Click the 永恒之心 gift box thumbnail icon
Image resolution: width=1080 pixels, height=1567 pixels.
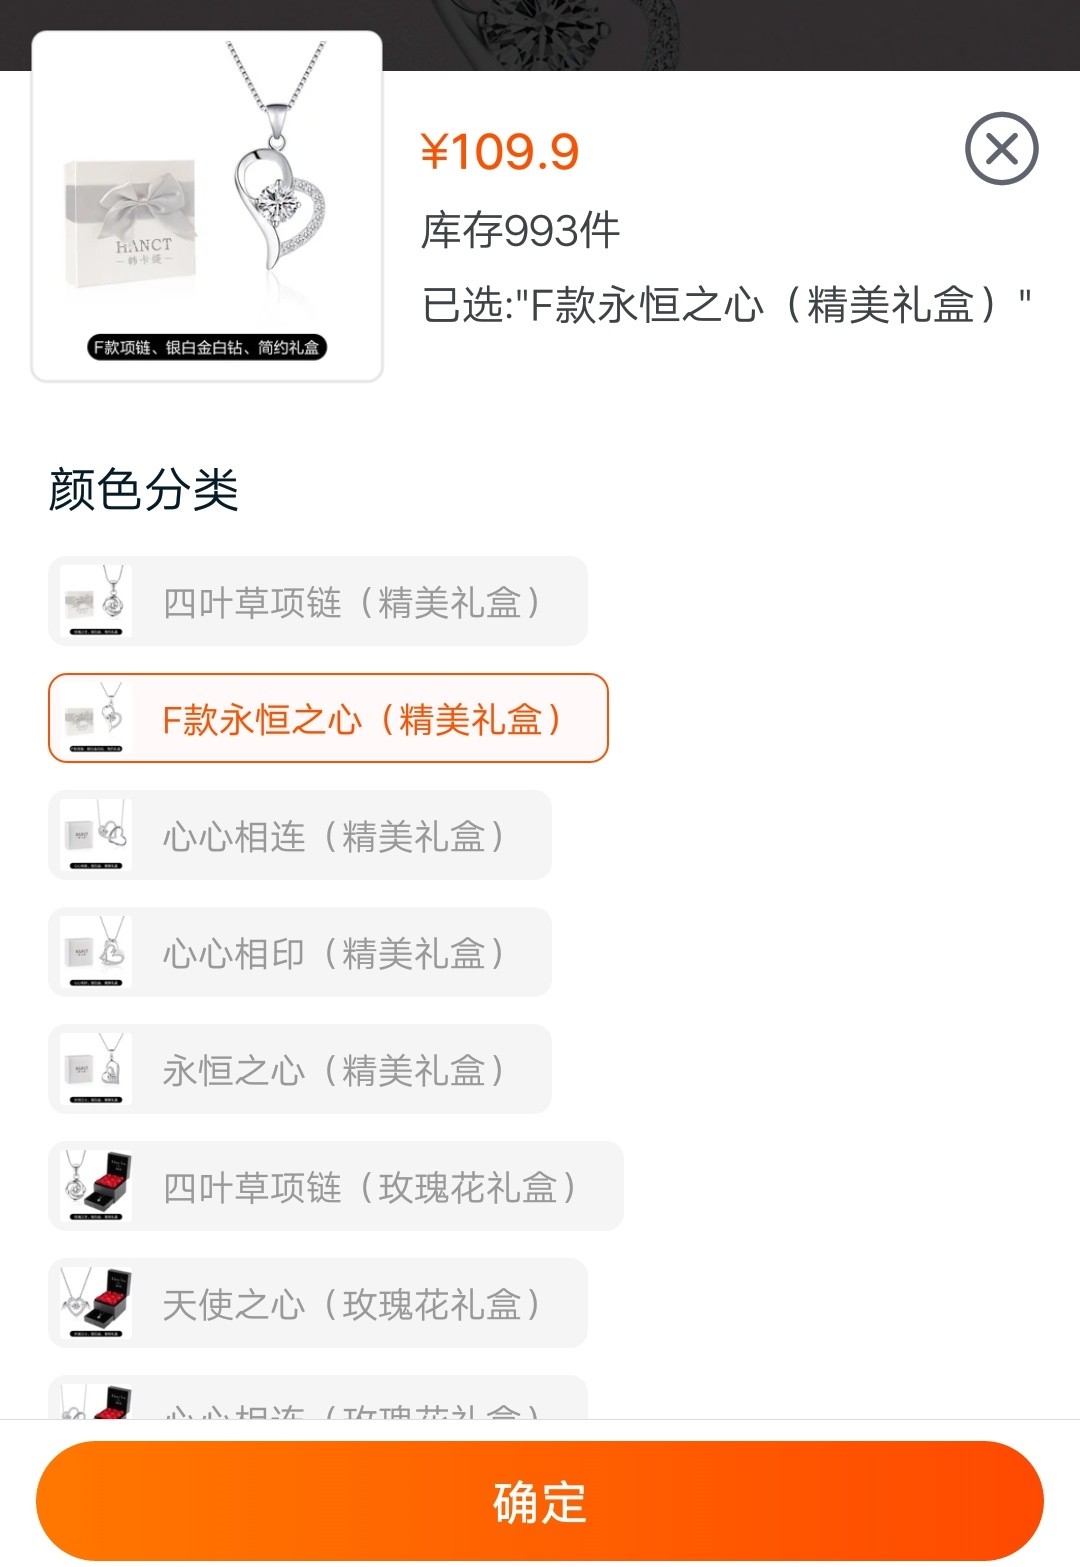click(96, 1069)
